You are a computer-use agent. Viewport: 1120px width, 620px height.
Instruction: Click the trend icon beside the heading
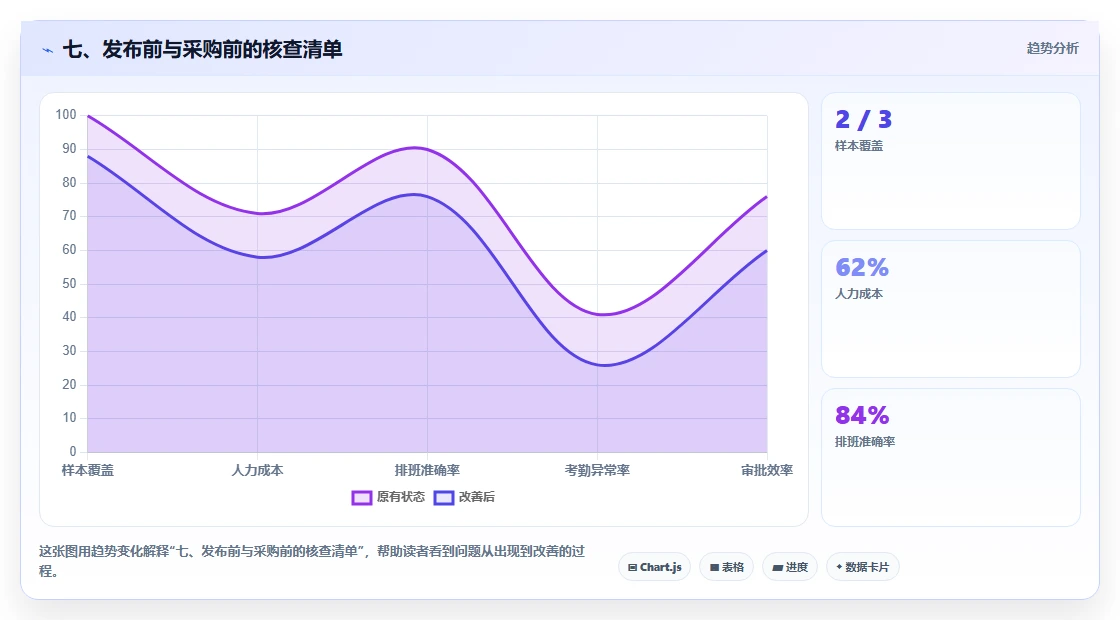(47, 50)
